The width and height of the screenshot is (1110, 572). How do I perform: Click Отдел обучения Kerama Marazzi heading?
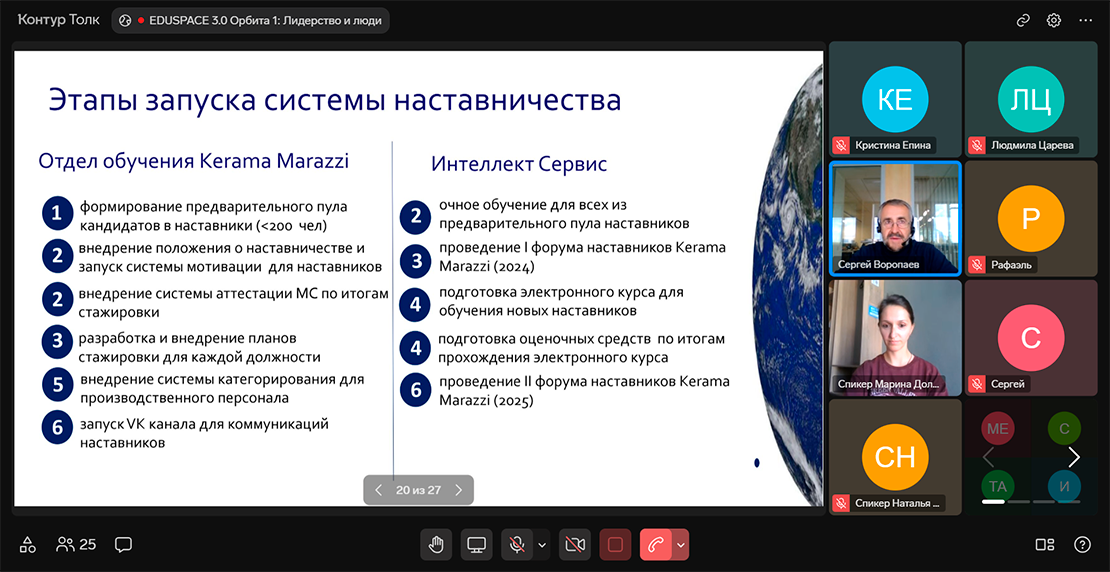coord(193,161)
